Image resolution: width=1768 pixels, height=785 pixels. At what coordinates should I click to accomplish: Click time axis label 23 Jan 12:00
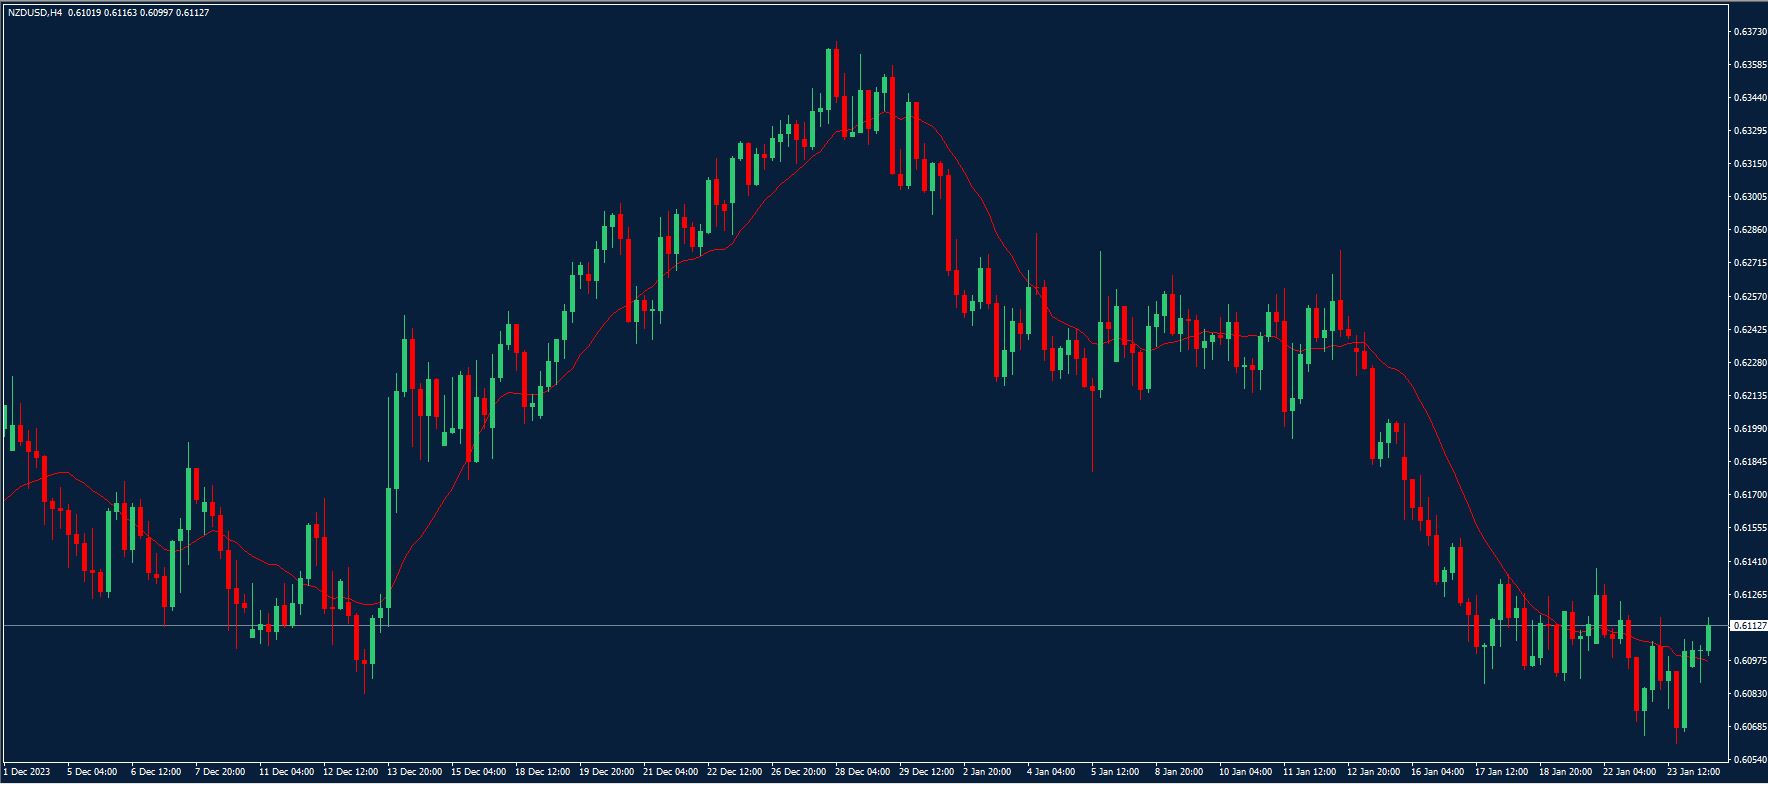pos(1694,772)
